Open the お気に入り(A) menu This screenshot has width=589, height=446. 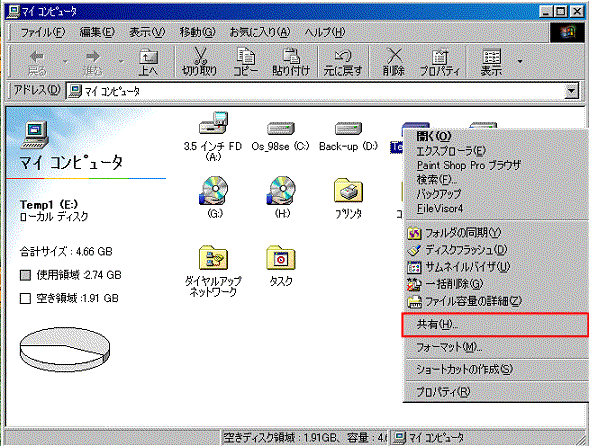point(260,32)
